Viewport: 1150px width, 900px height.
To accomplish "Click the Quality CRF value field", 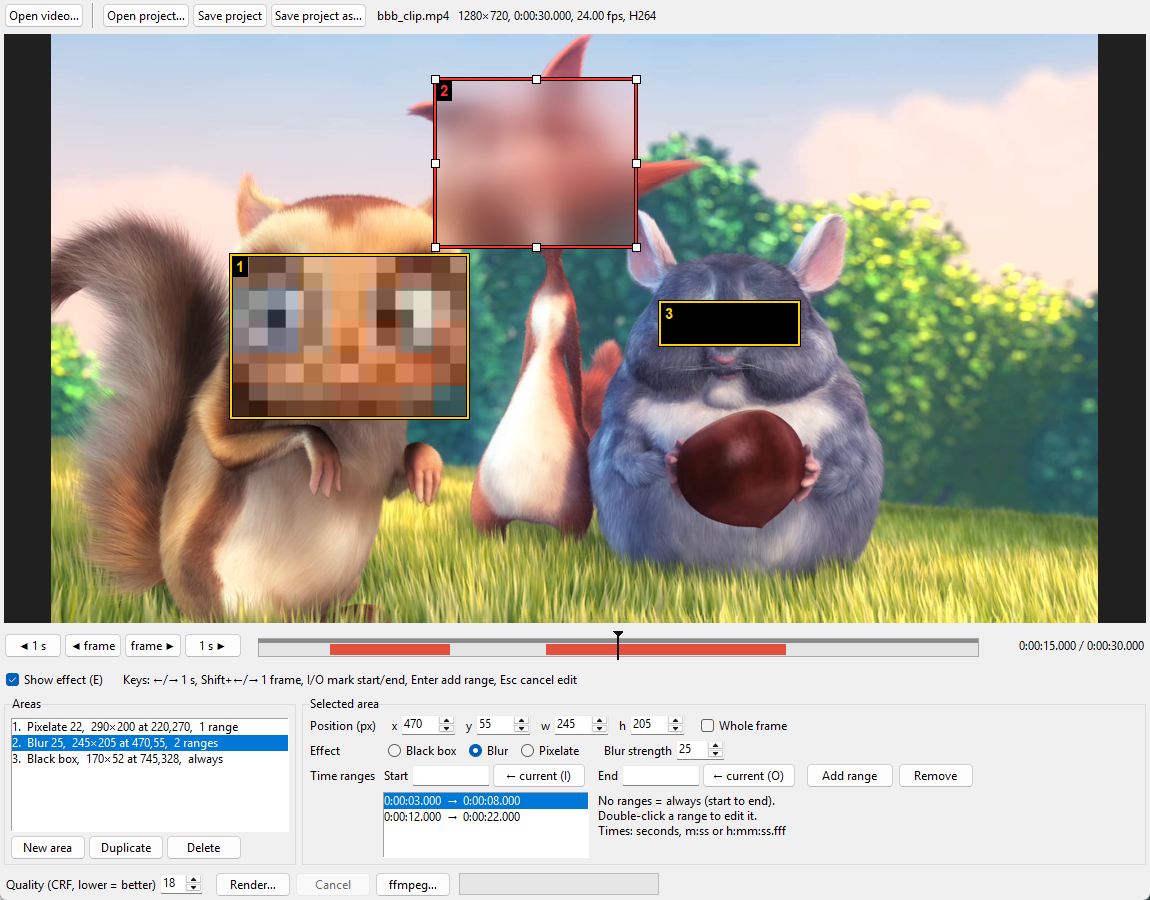I will point(173,883).
